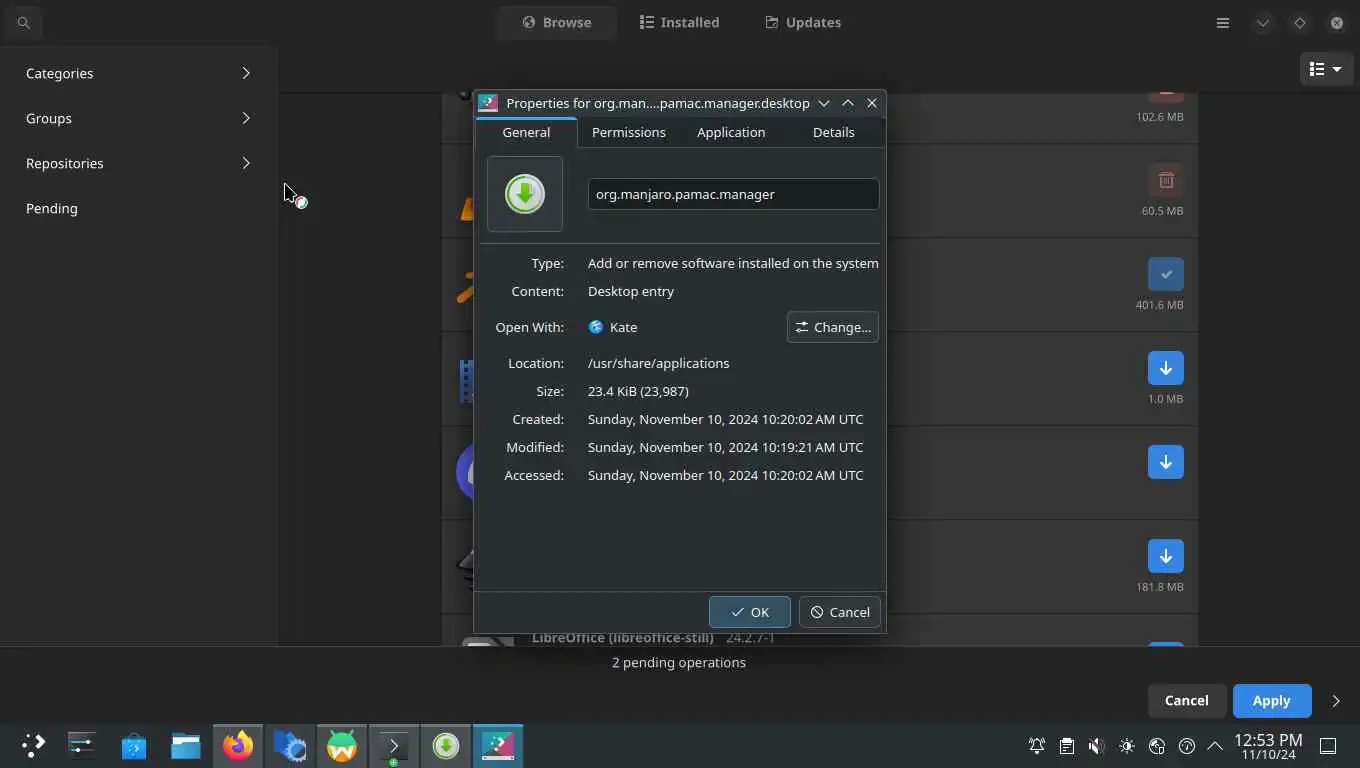Click the Properties window entry in taskbar
Viewport: 1360px width, 768px height.
coord(498,745)
